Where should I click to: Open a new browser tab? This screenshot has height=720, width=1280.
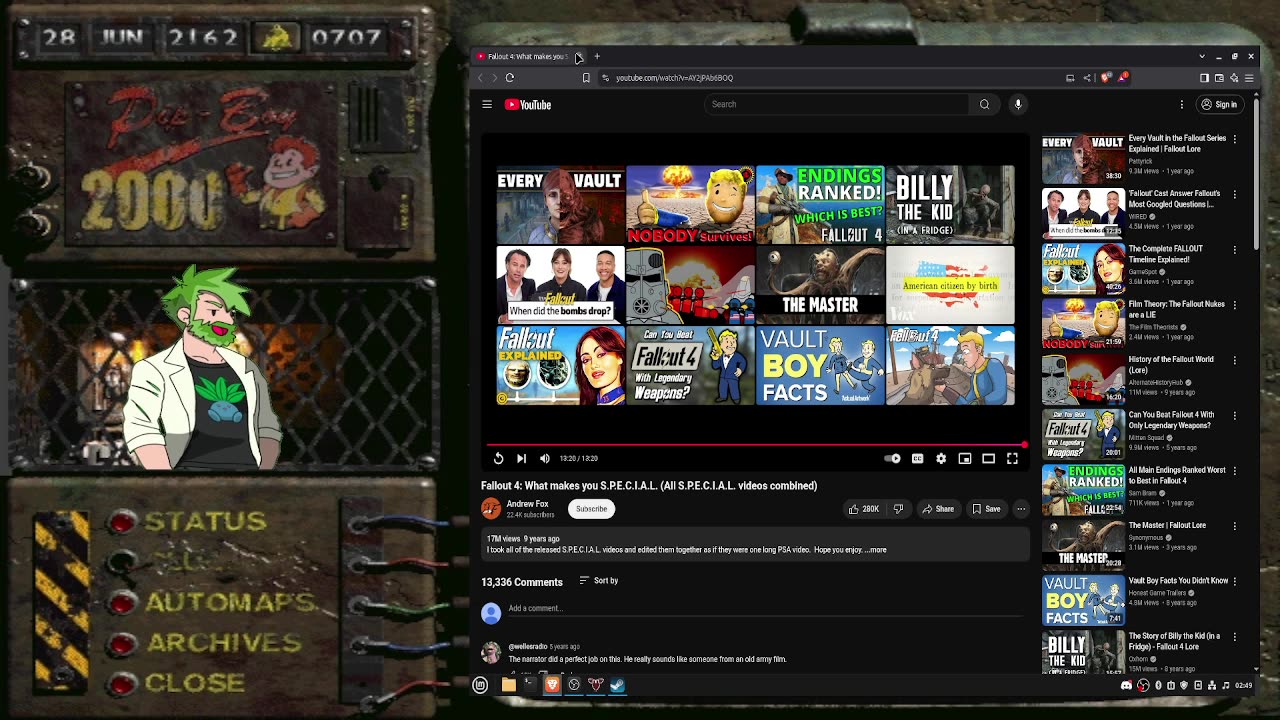pyautogui.click(x=597, y=56)
